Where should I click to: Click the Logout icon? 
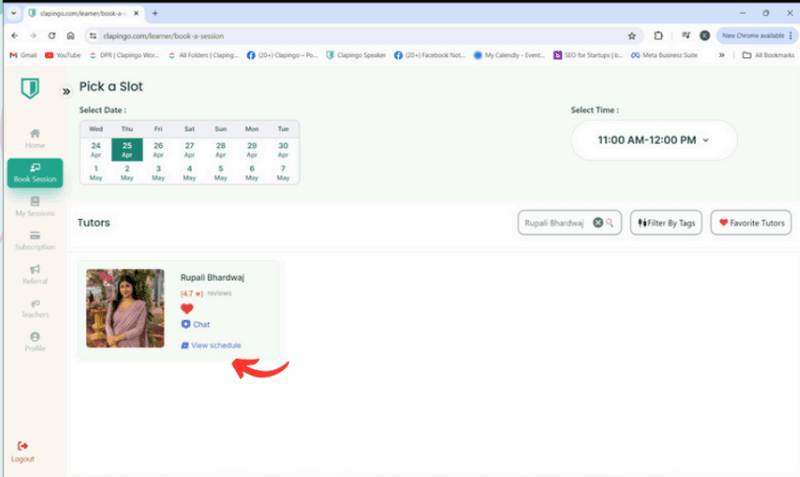[x=23, y=445]
